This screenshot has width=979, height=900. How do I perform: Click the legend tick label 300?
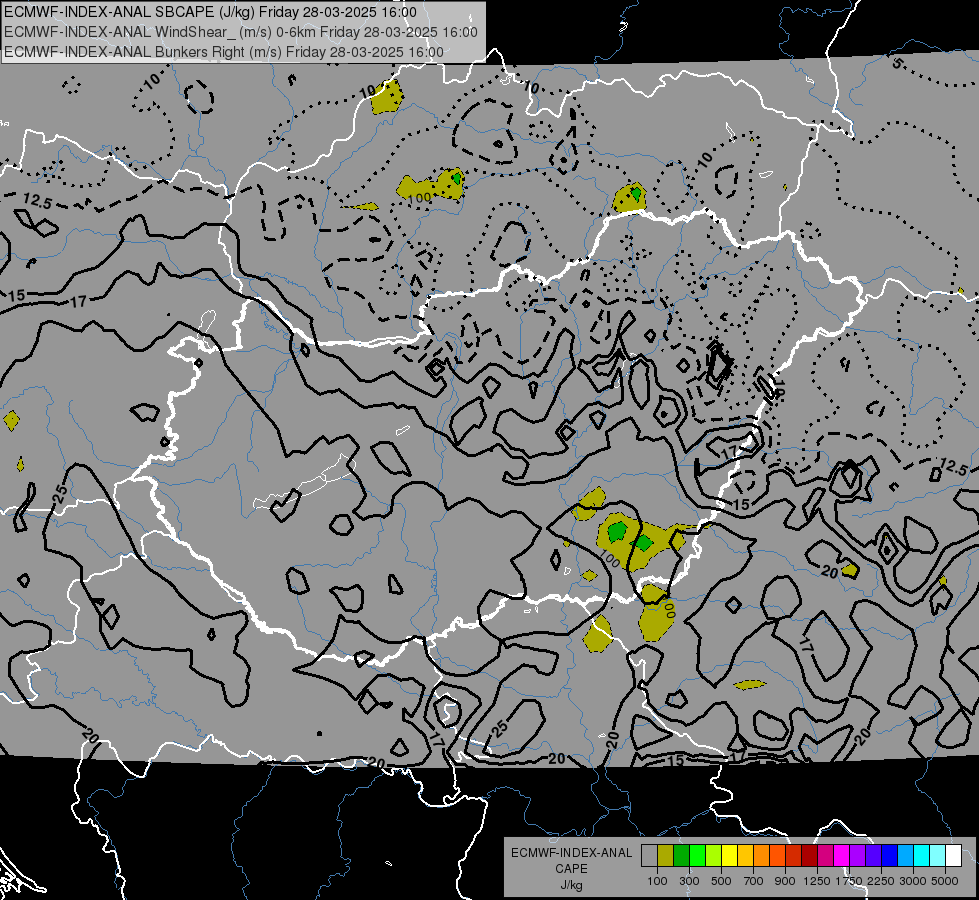(x=689, y=881)
